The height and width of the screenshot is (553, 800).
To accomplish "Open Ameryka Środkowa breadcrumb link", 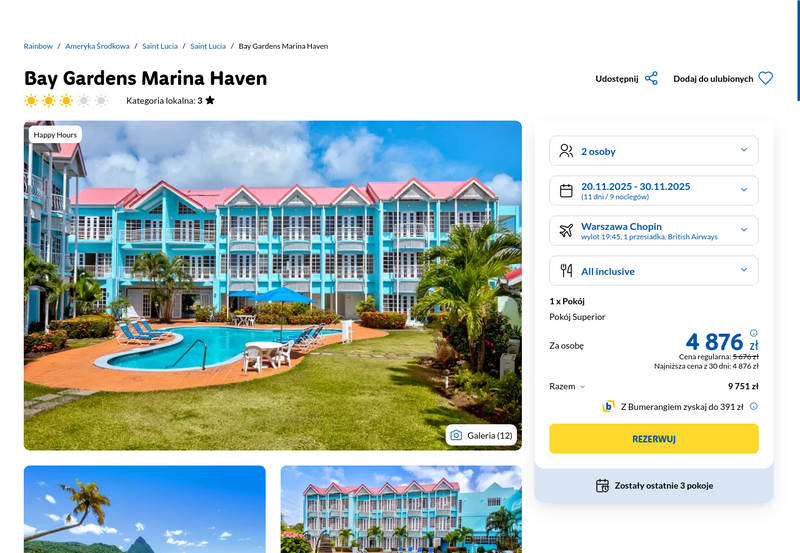I will tap(97, 46).
